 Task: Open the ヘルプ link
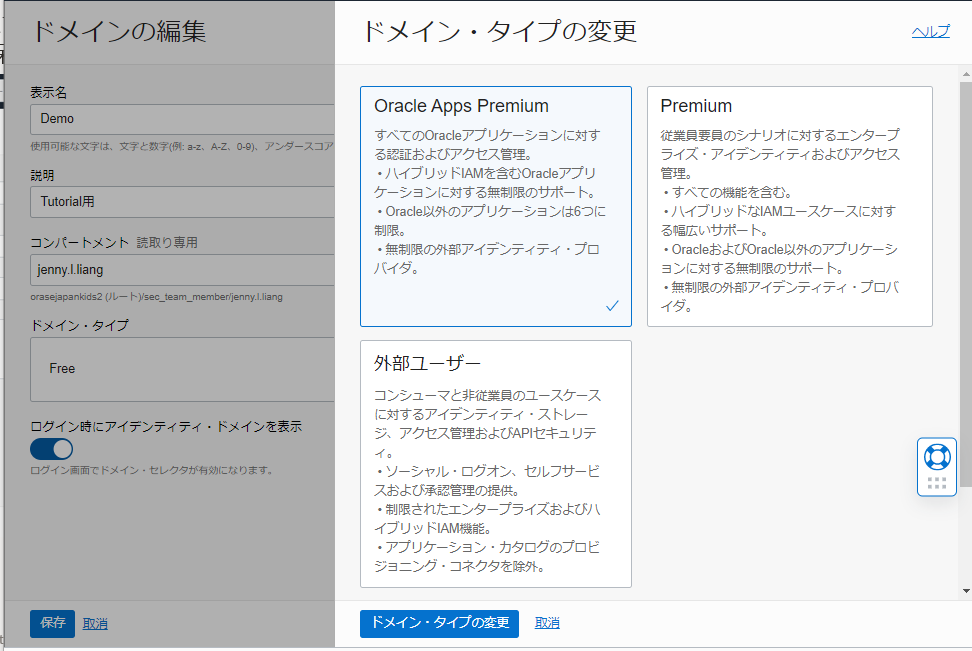[x=930, y=32]
